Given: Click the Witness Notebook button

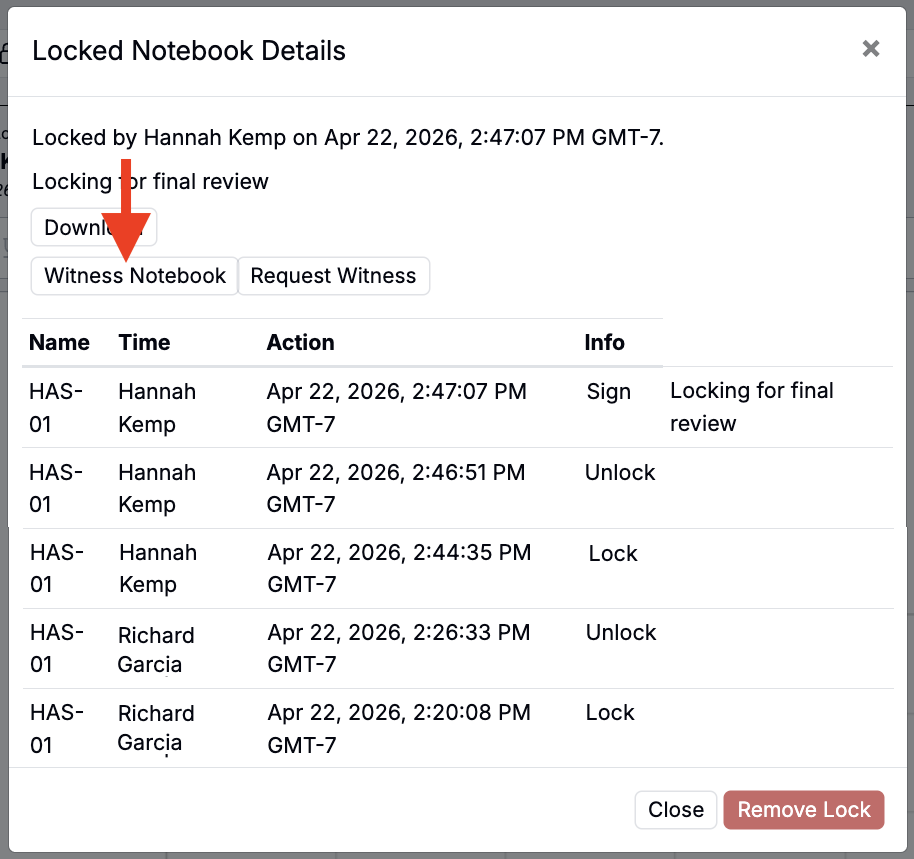Looking at the screenshot, I should coord(135,276).
